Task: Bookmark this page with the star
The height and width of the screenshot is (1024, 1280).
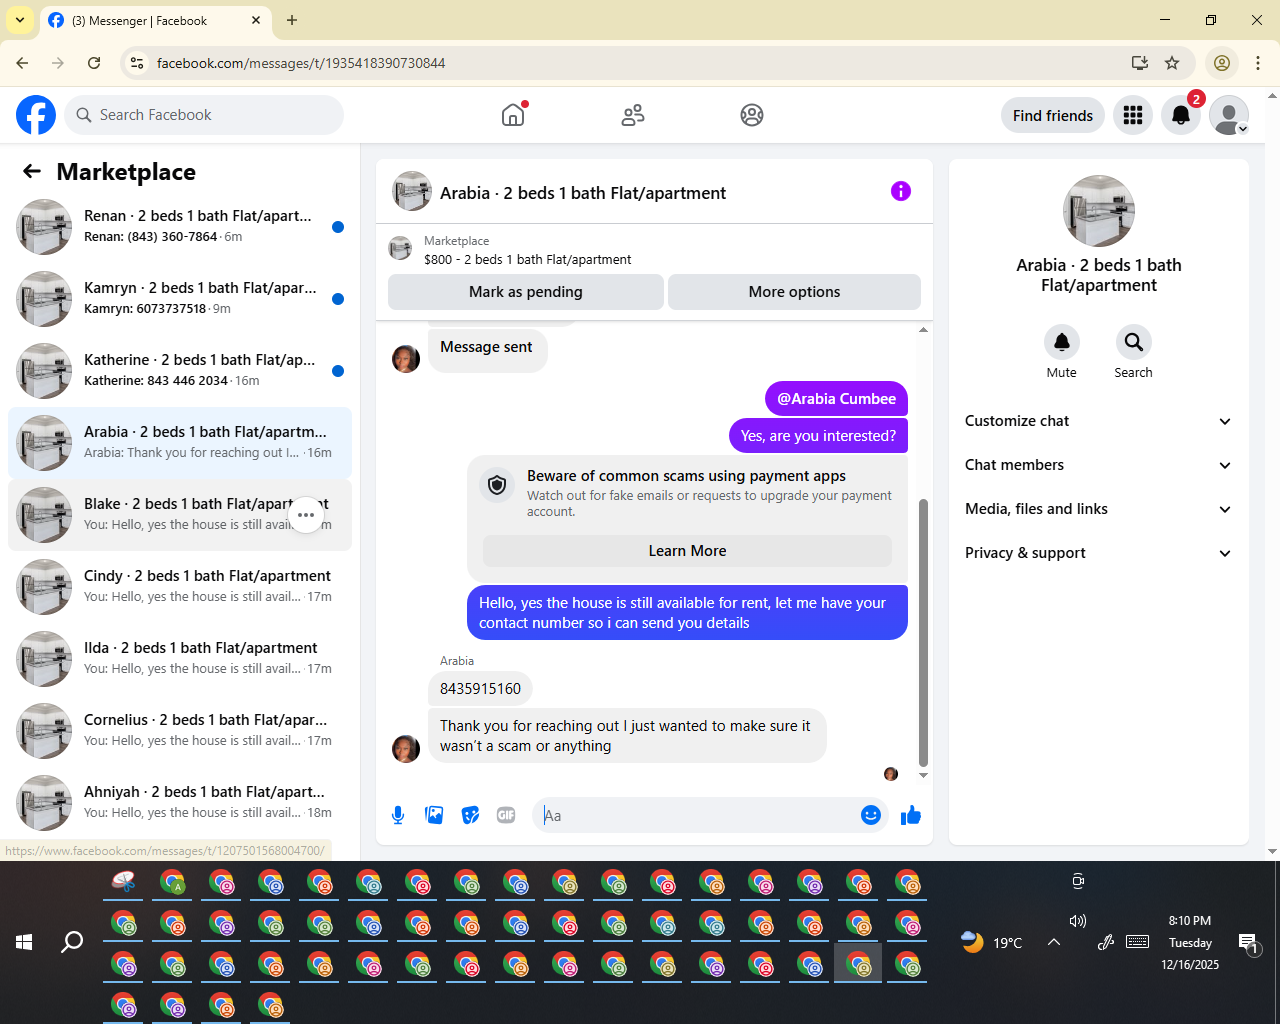Action: click(1172, 63)
